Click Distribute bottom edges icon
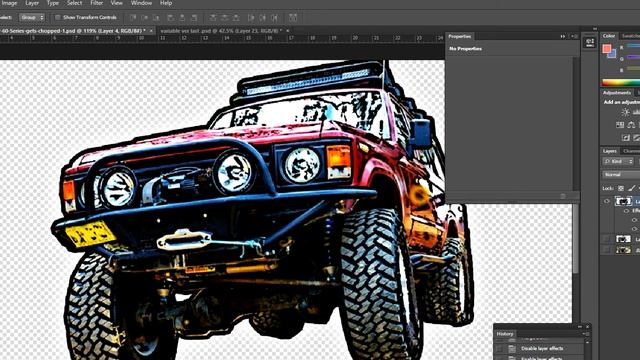Screen dimensions: 640x360 click(x=236, y=18)
